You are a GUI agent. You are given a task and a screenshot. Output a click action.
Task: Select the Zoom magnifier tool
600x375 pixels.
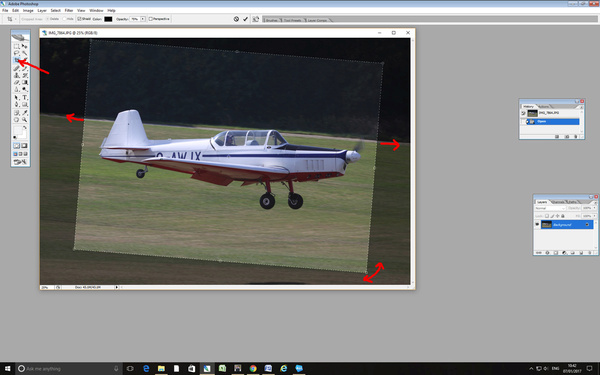[x=24, y=120]
